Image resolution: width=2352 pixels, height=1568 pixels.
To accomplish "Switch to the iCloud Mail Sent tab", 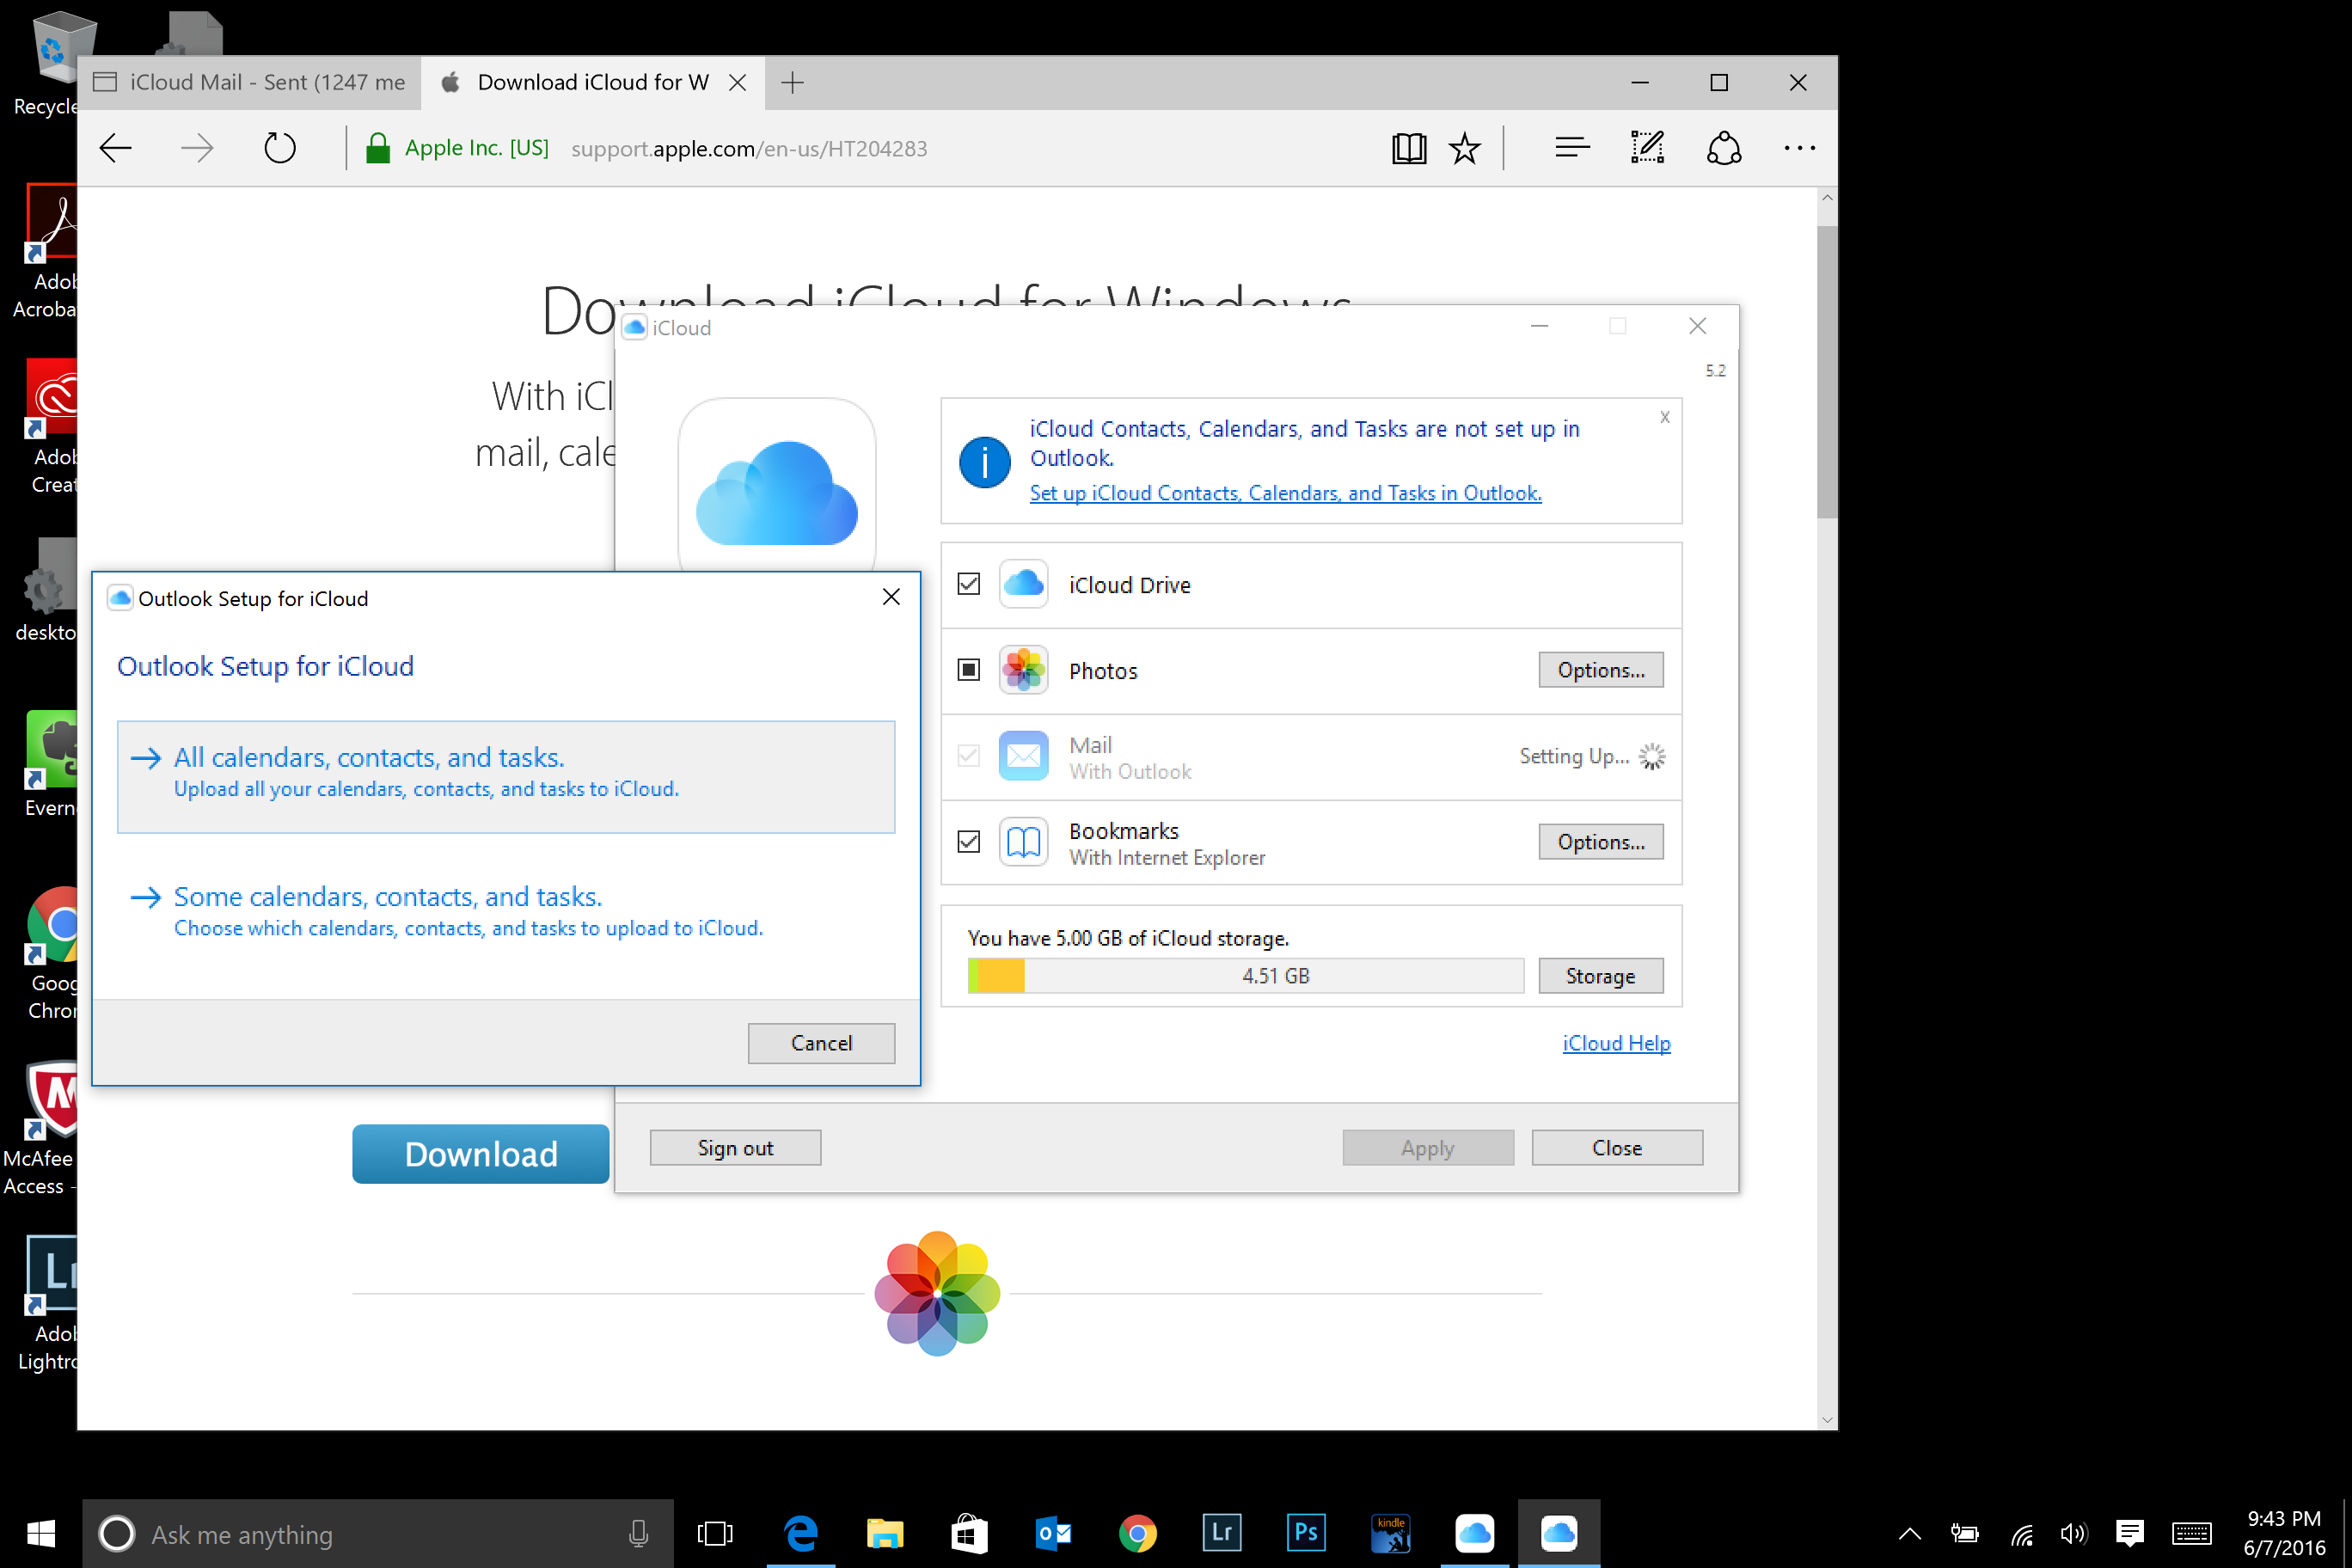I will (250, 83).
